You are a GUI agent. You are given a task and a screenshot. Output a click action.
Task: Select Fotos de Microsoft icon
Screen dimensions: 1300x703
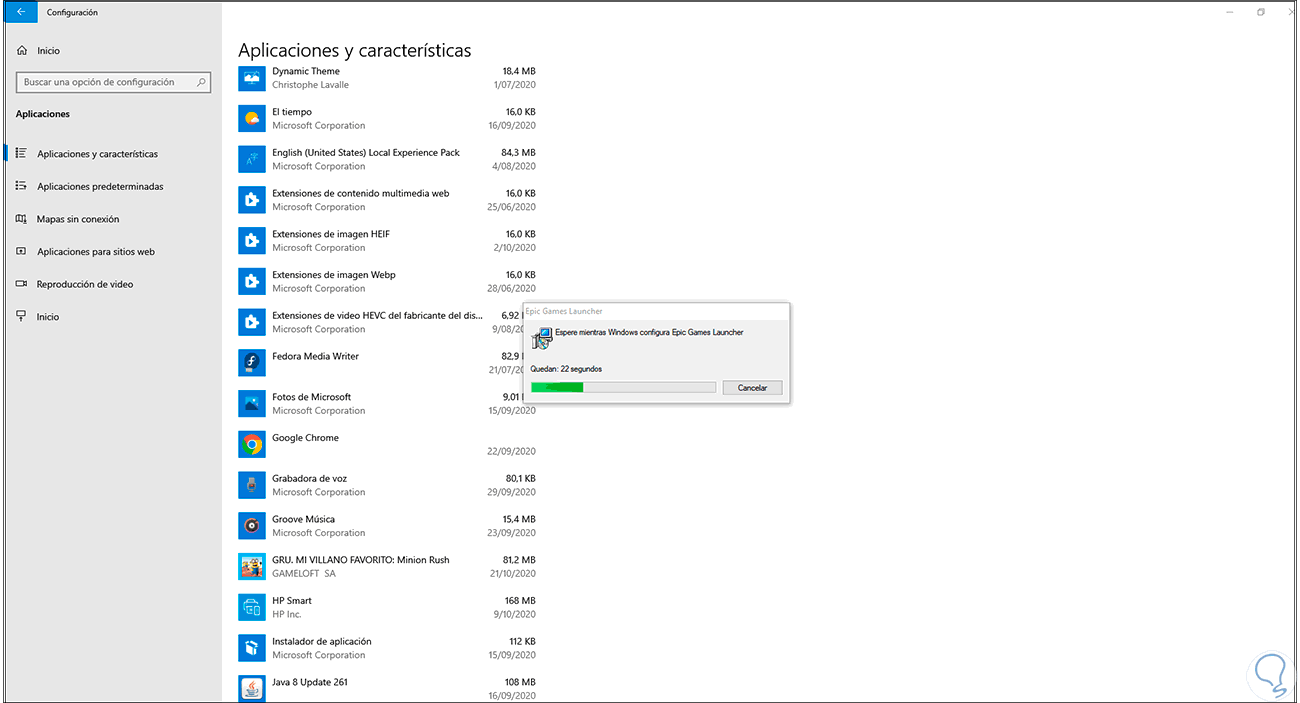tap(252, 404)
